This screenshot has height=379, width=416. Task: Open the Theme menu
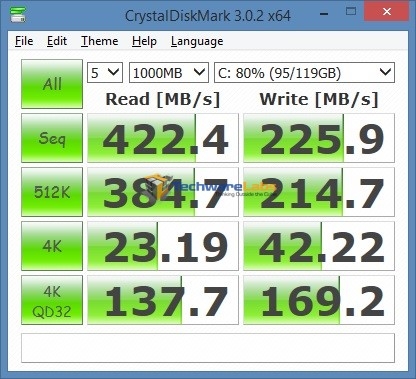[100, 41]
